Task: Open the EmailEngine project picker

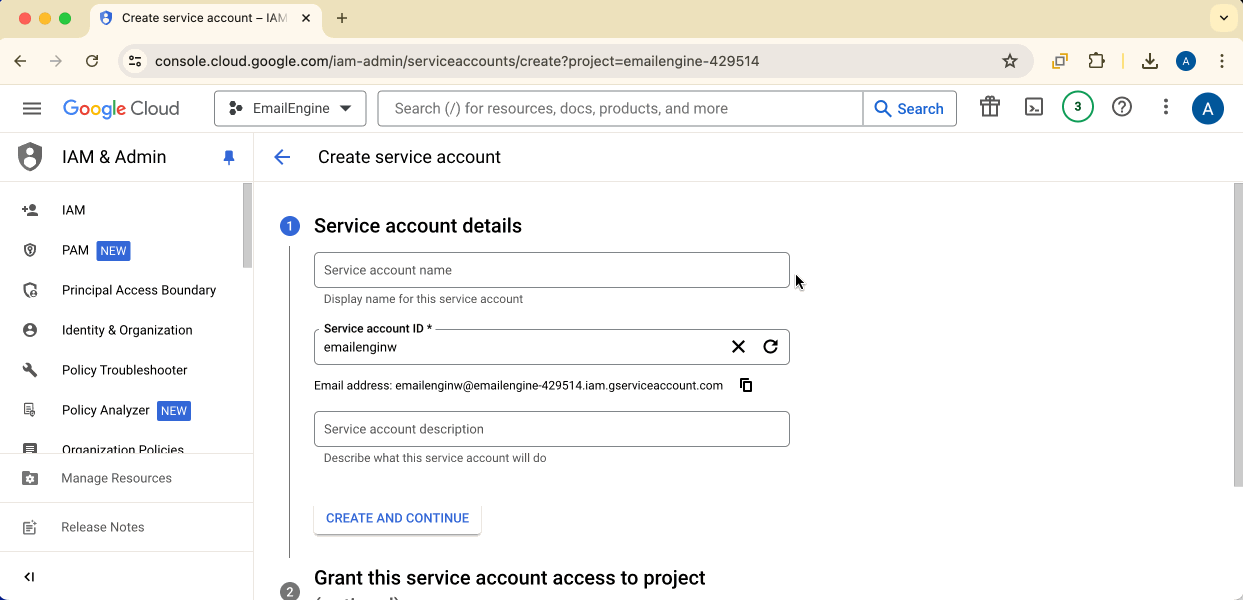Action: [289, 108]
